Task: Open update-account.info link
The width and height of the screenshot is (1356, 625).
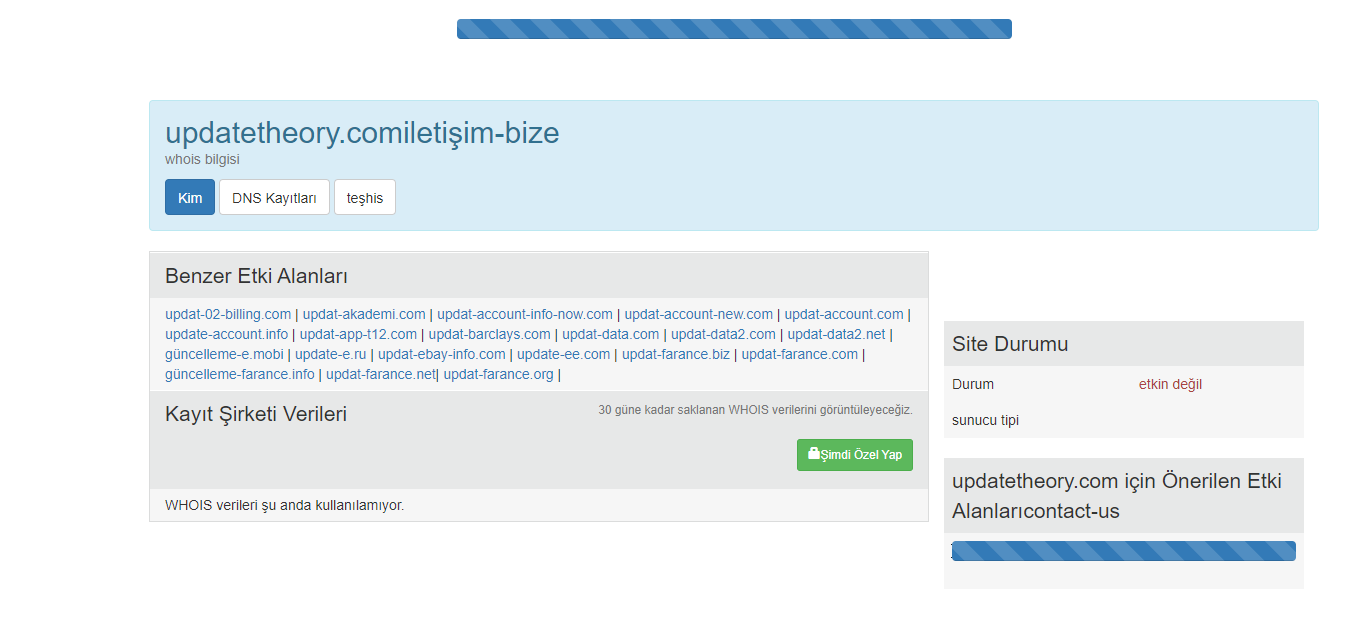Action: 226,334
